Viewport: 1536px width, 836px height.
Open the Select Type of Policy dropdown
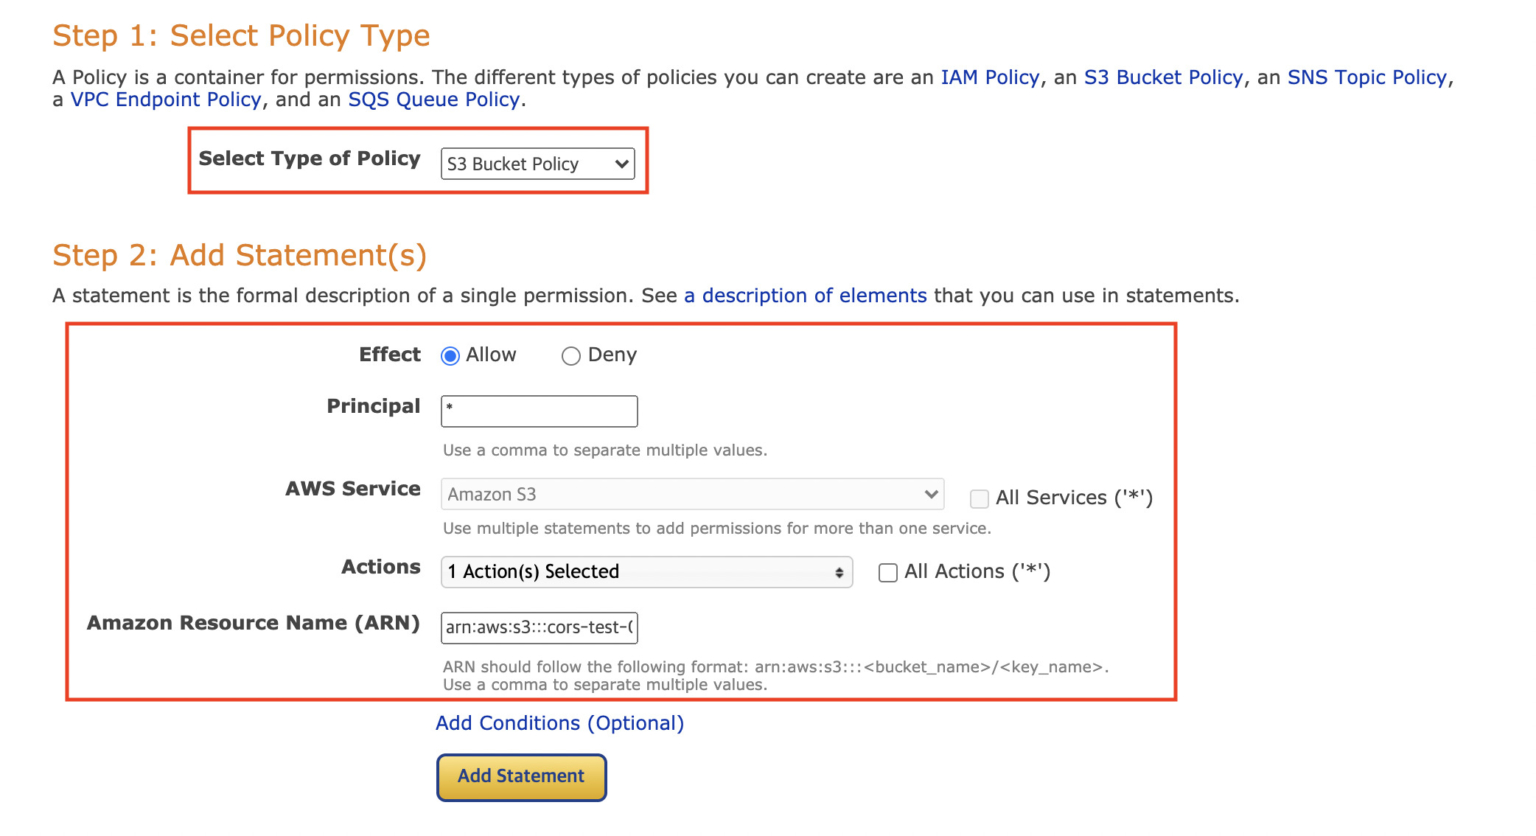pos(537,164)
